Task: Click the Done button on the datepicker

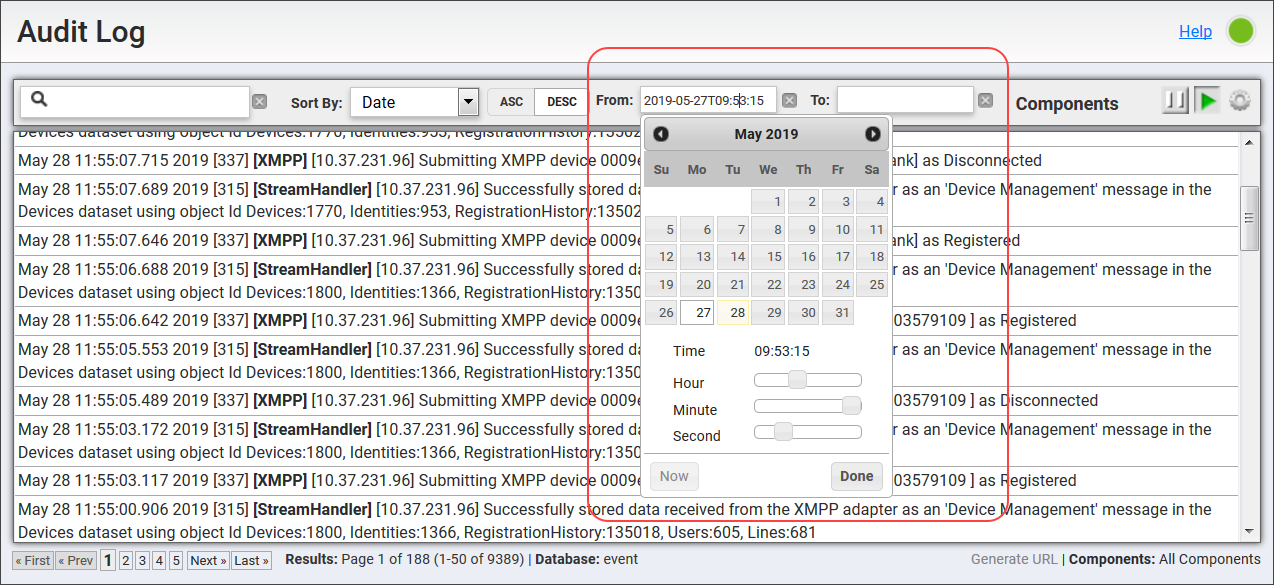Action: pyautogui.click(x=856, y=476)
